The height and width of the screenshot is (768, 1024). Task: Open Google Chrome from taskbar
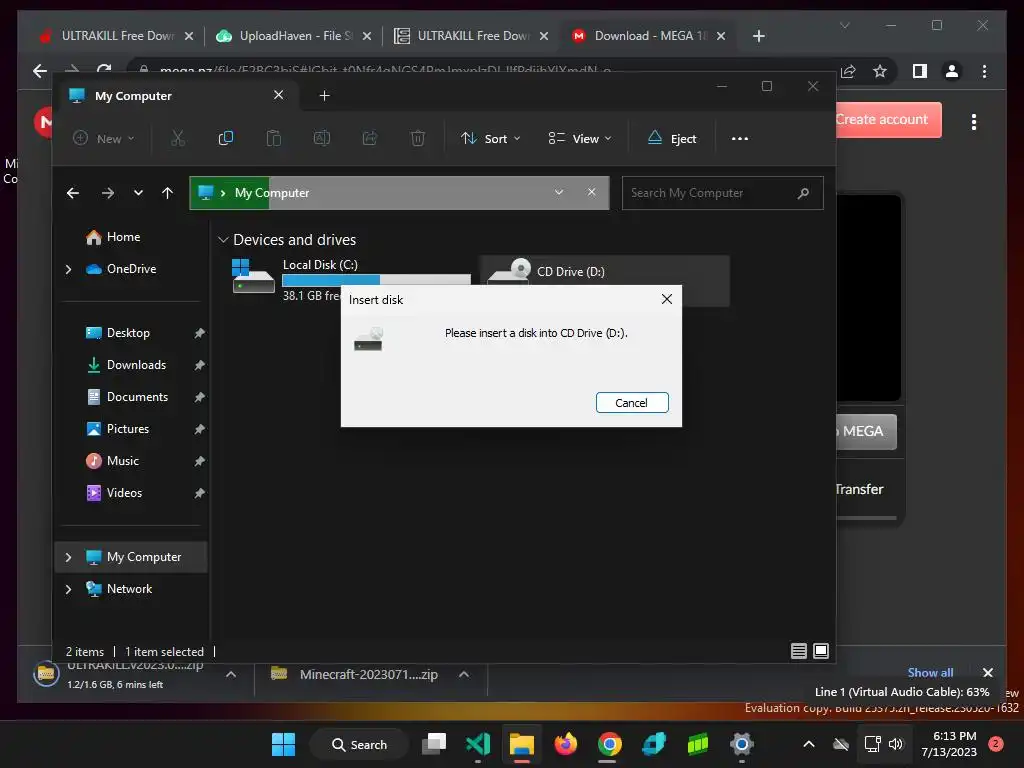(609, 744)
